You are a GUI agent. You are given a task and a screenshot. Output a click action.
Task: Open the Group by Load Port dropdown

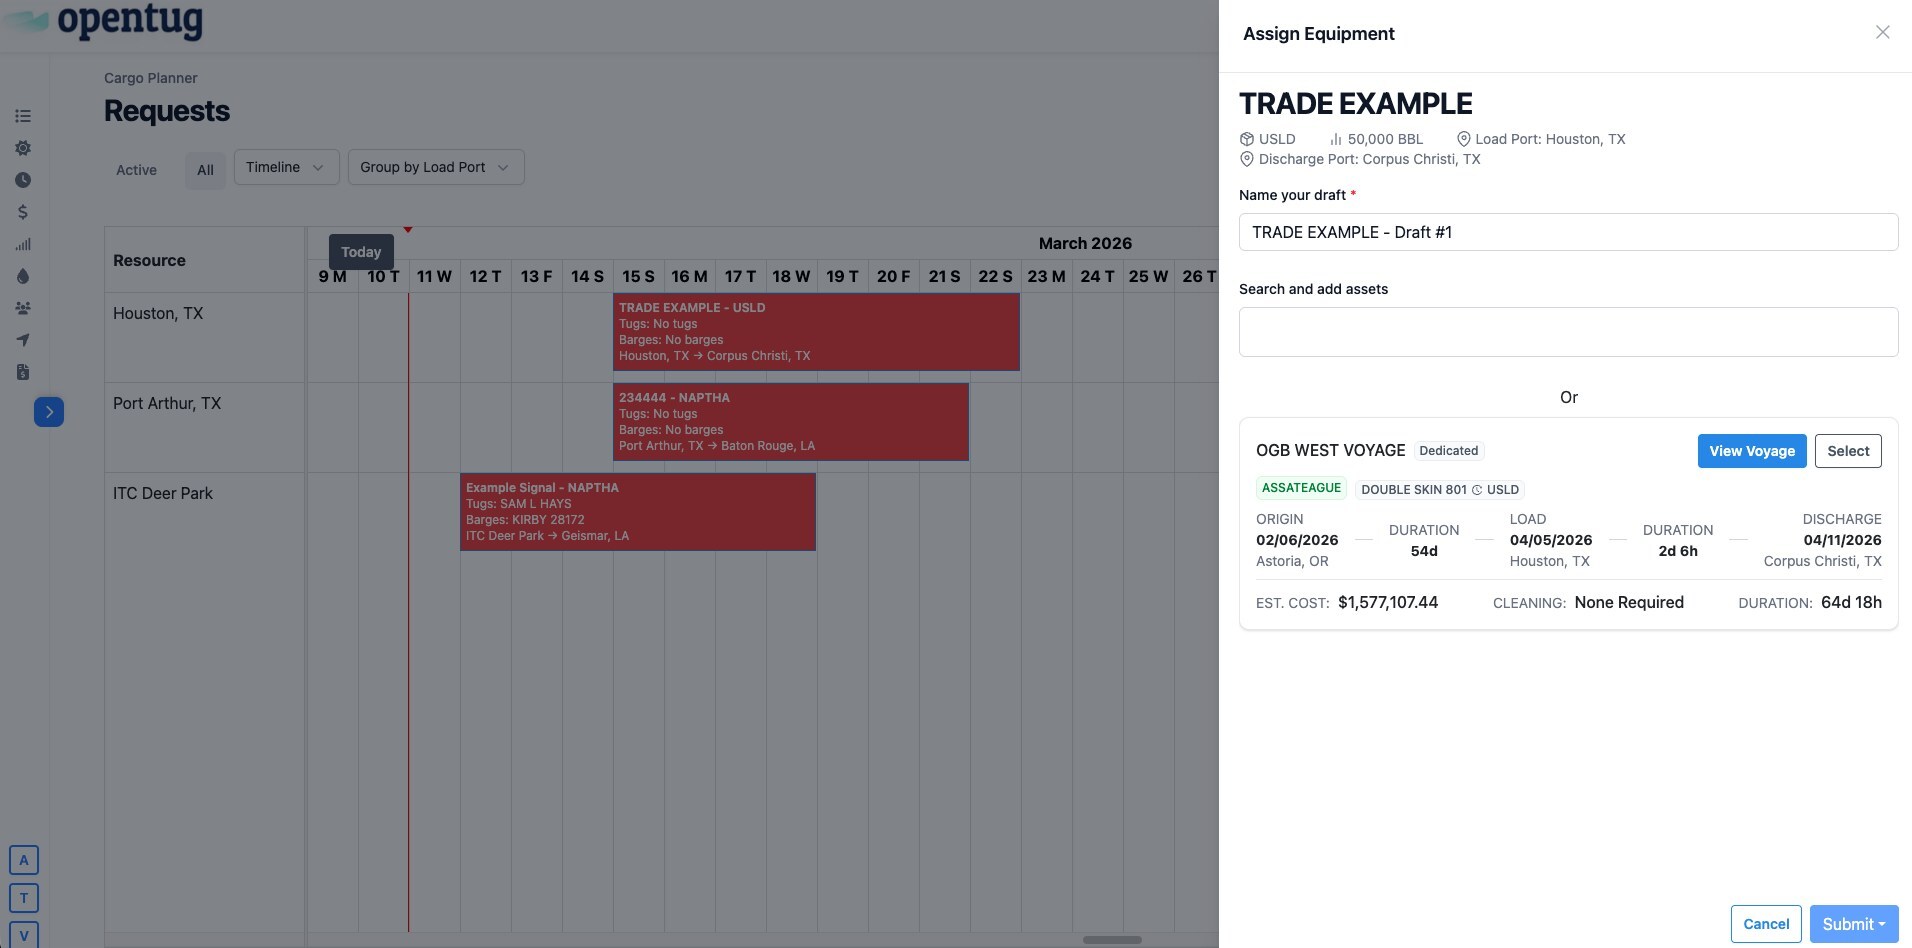pyautogui.click(x=435, y=167)
